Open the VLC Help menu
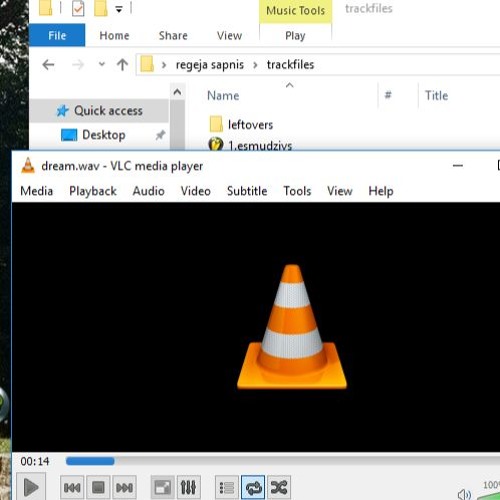Viewport: 500px width, 500px height. (x=381, y=191)
